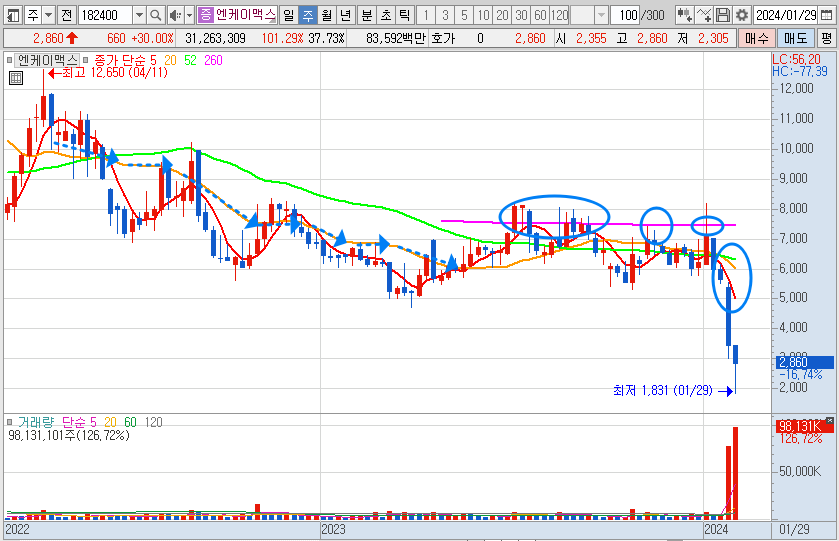The width and height of the screenshot is (839, 541).
Task: Choose interval 10 button
Action: (483, 15)
